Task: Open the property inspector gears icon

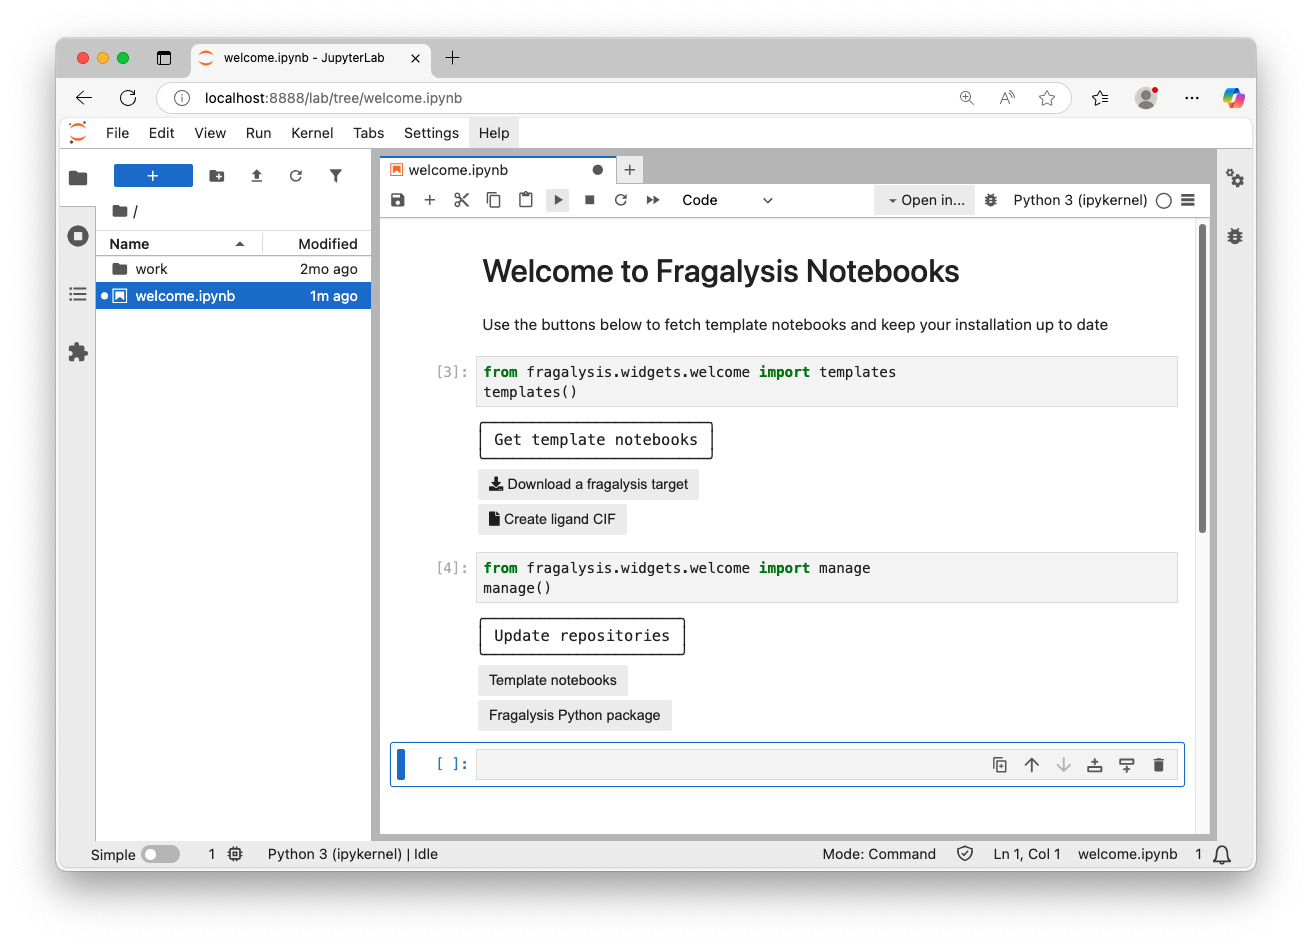Action: 1235,178
